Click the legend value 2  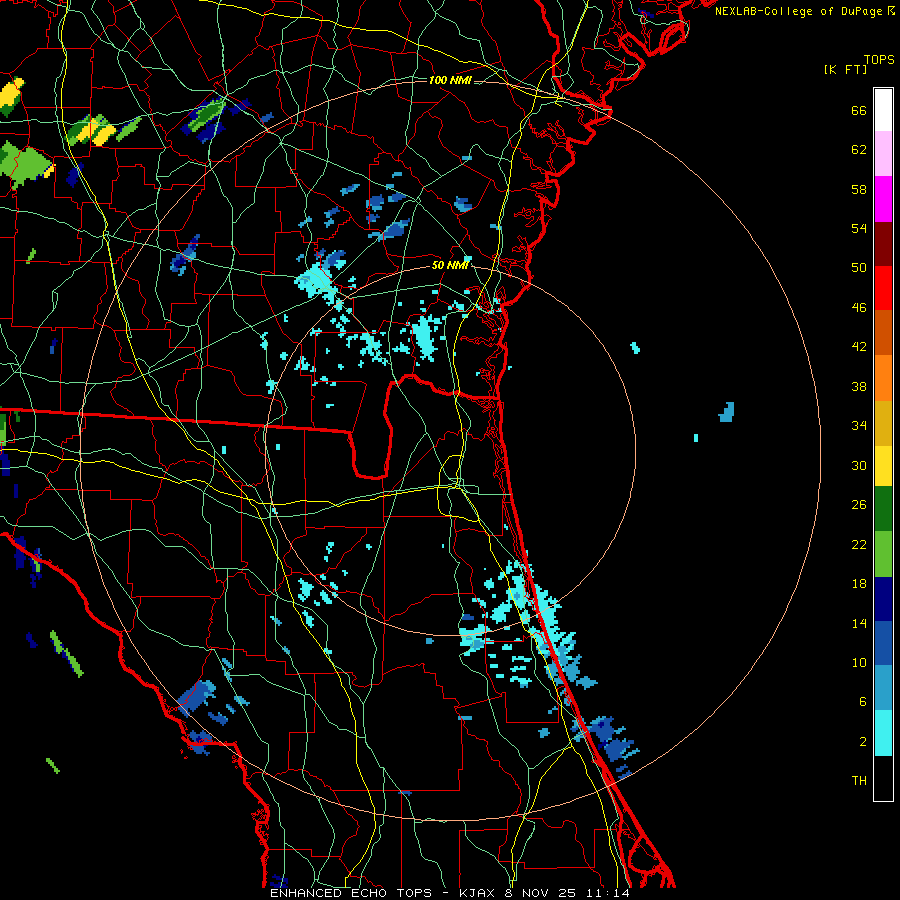click(863, 742)
